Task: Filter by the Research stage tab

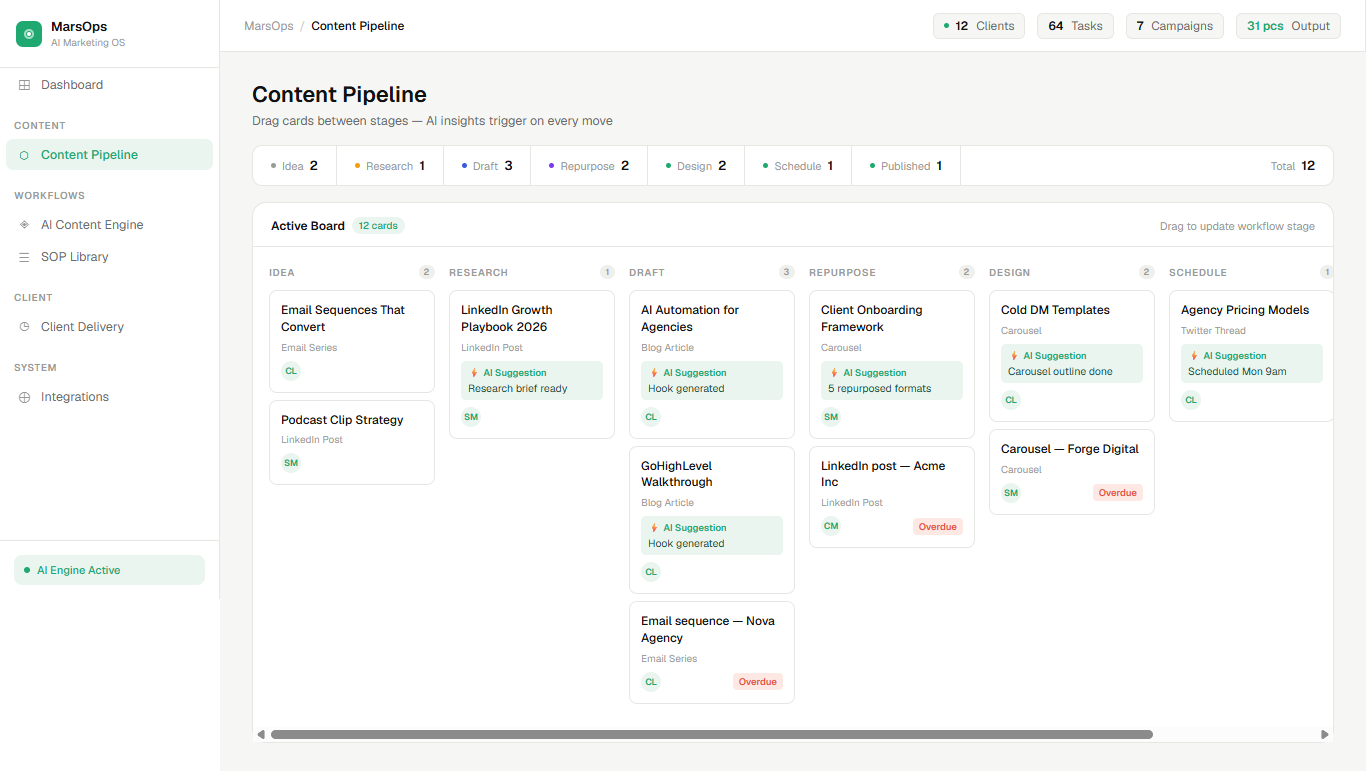Action: click(390, 166)
